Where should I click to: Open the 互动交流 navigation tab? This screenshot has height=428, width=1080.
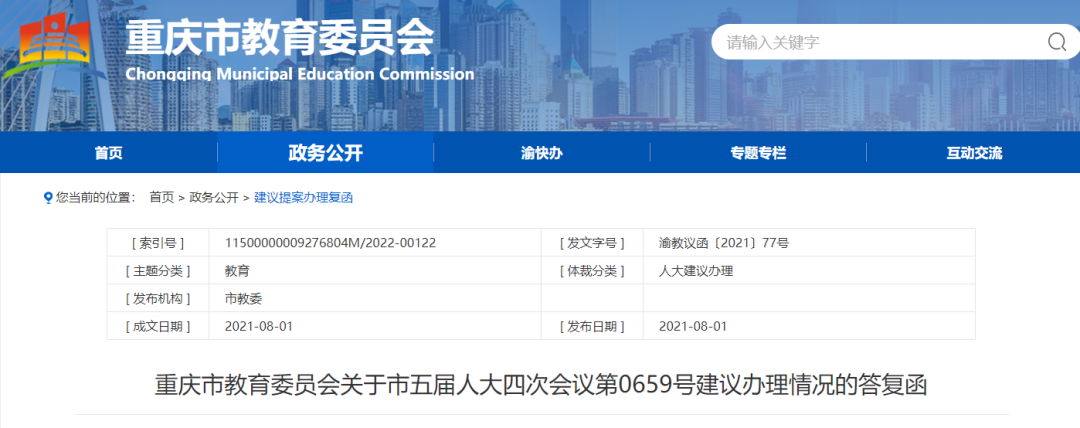tap(973, 153)
